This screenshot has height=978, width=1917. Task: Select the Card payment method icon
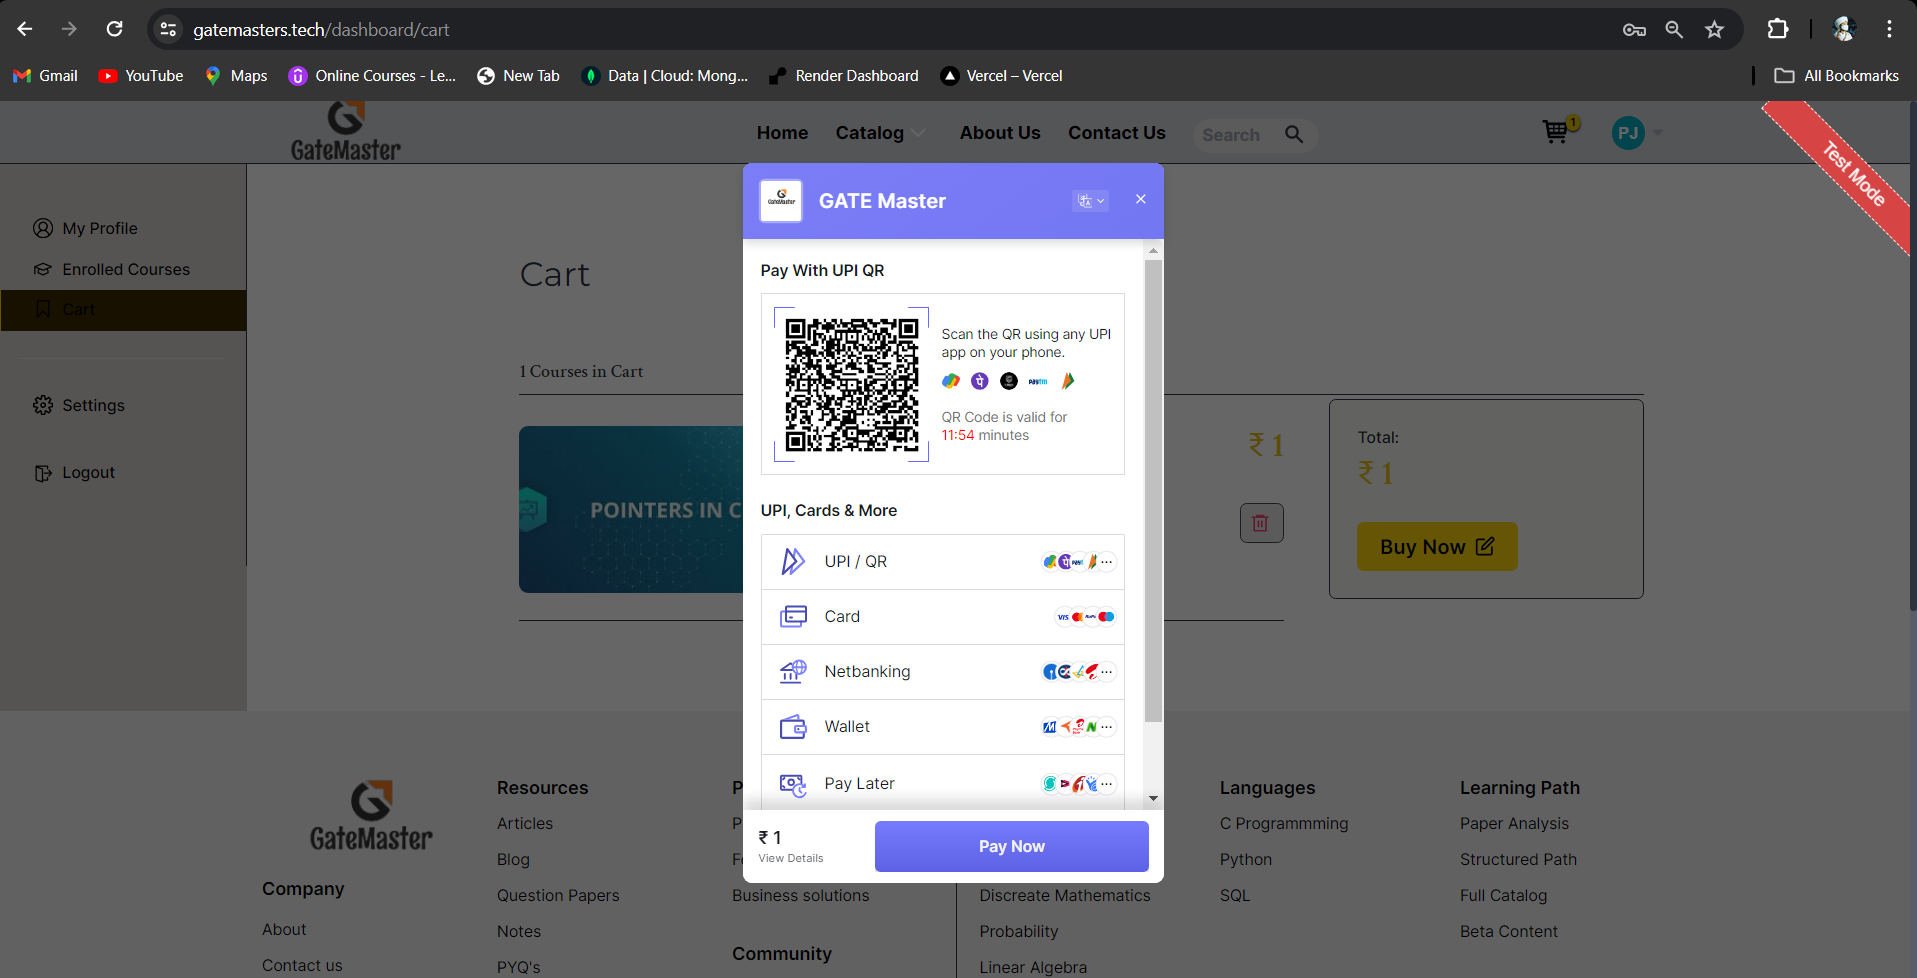[793, 616]
